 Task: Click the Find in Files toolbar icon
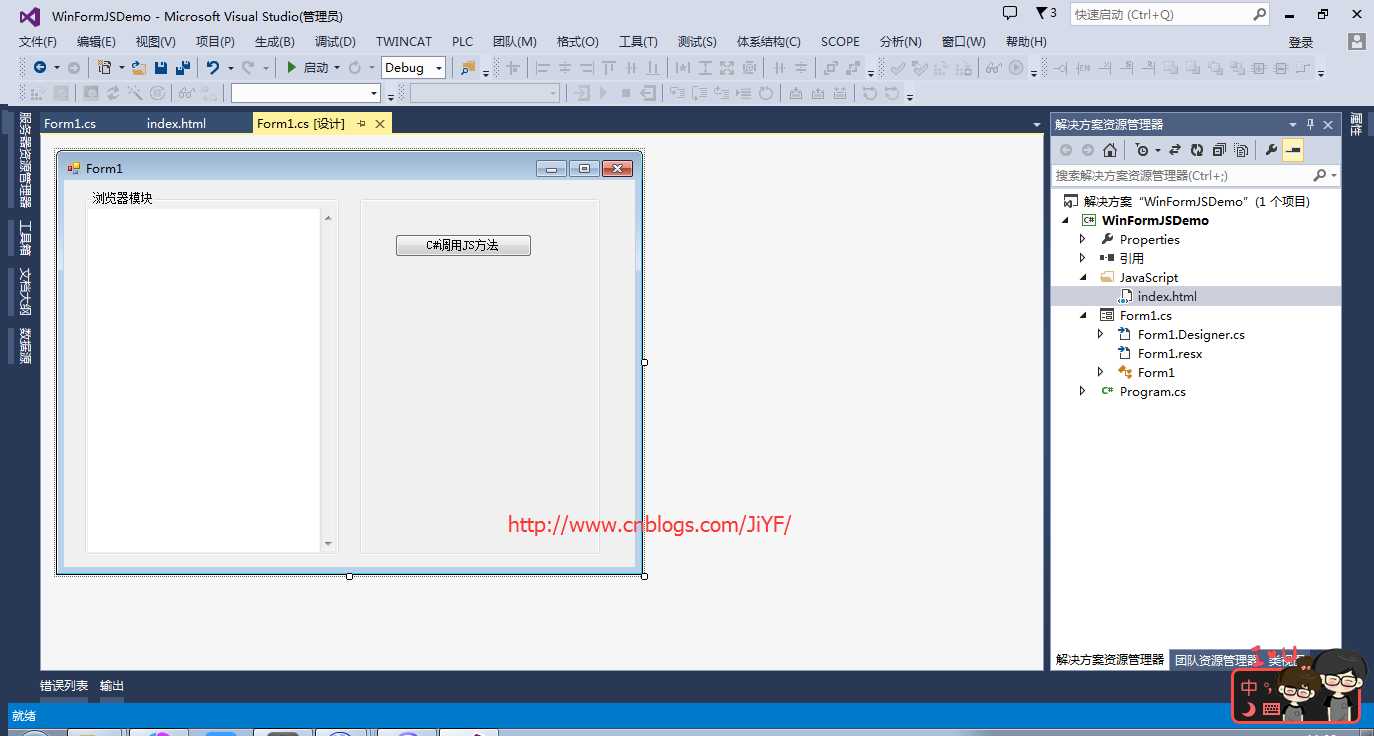468,68
